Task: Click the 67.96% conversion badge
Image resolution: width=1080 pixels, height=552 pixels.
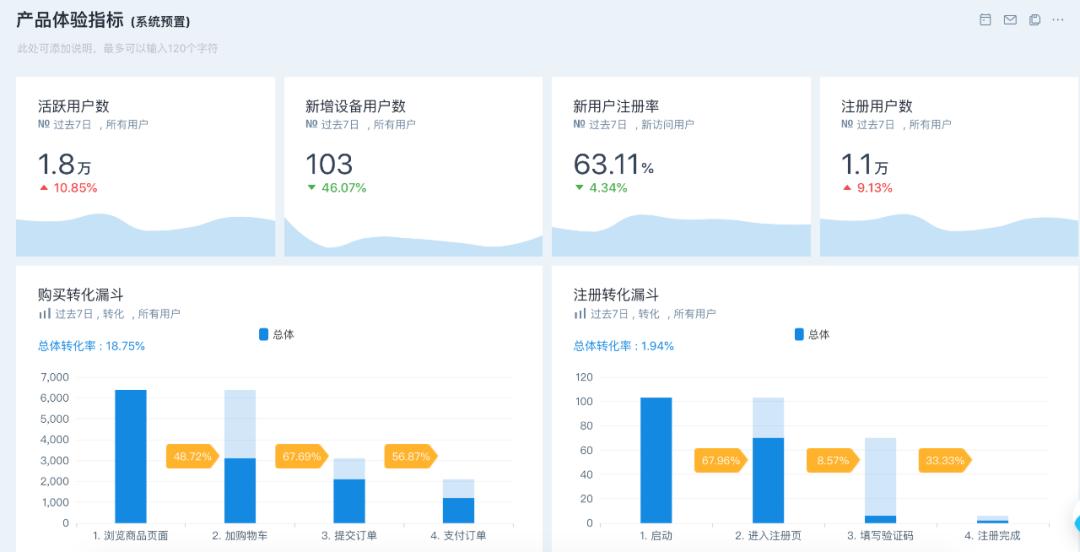Action: pos(720,460)
